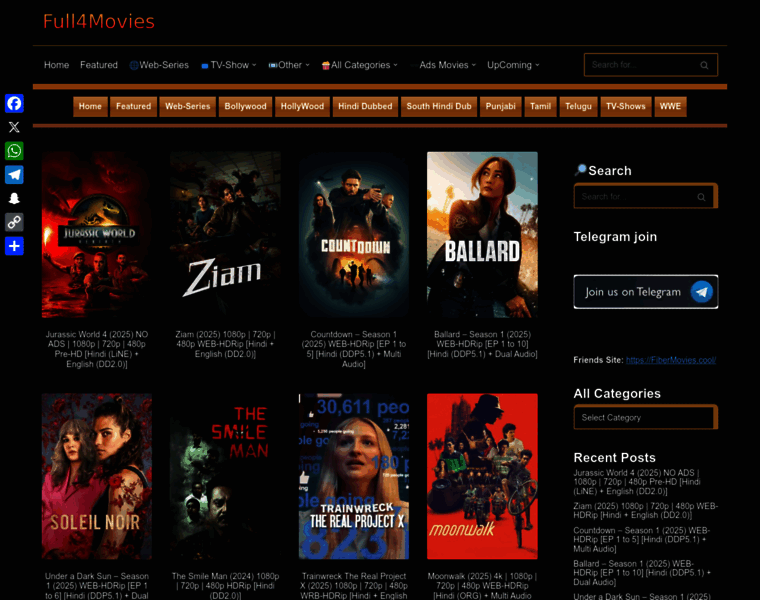Open The Smile Man poster thumbnail
Viewport: 760px width, 600px height.
[225, 476]
